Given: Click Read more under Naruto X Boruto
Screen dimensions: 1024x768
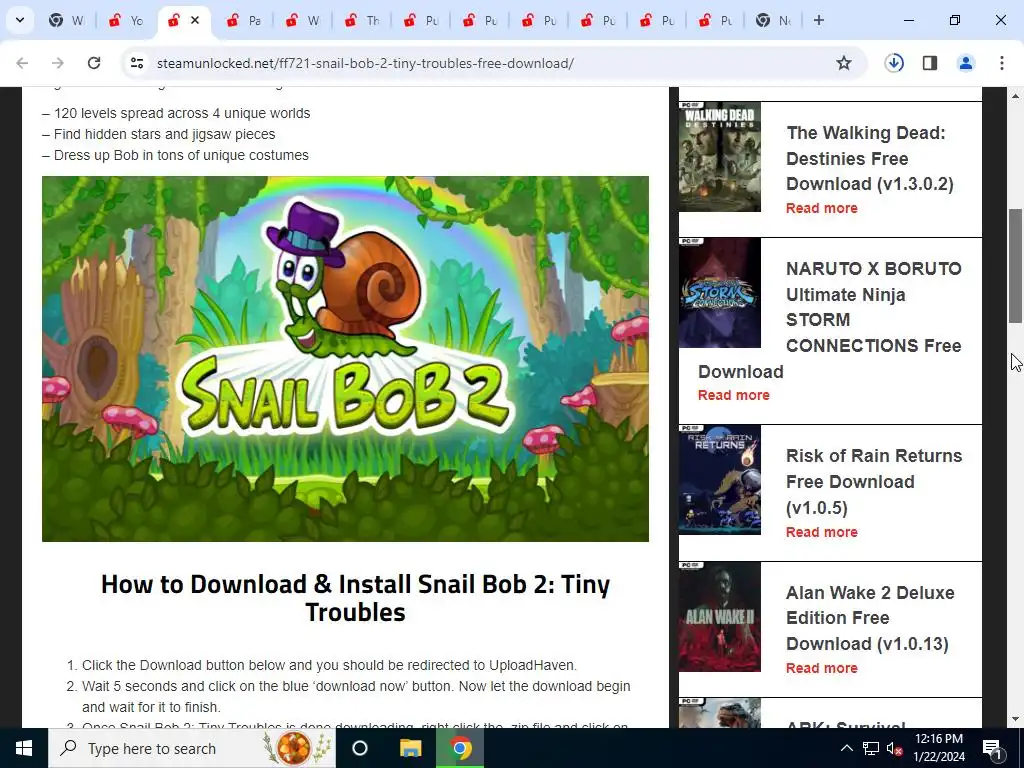Looking at the screenshot, I should (x=733, y=395).
